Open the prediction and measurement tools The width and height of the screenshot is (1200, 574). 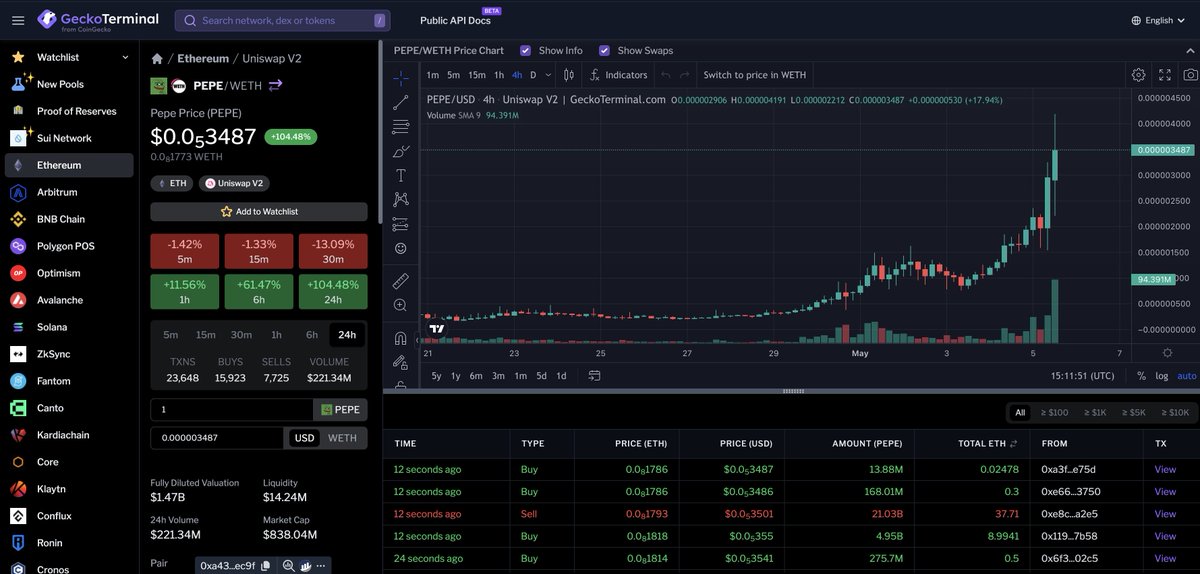point(401,224)
